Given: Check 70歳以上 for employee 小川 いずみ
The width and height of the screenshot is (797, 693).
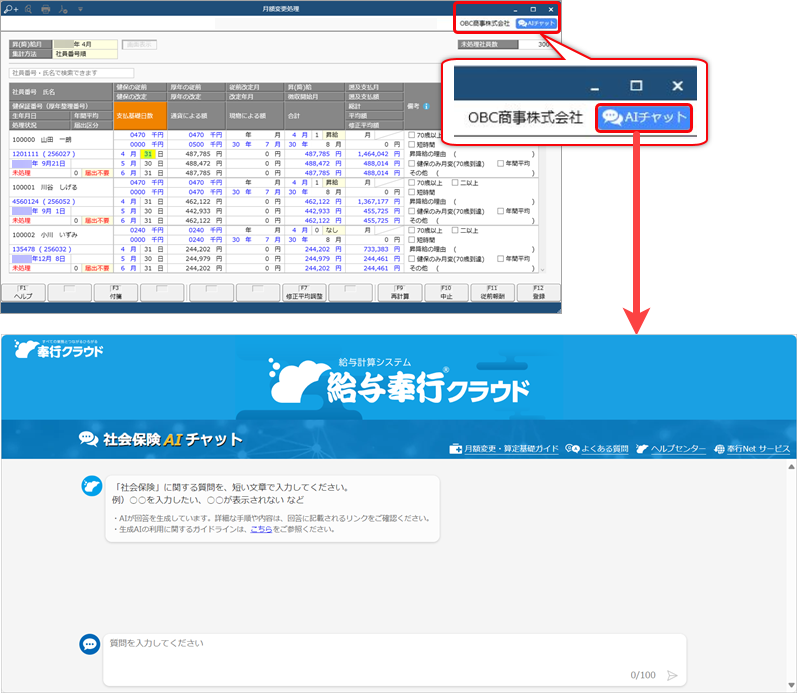Looking at the screenshot, I should point(412,230).
